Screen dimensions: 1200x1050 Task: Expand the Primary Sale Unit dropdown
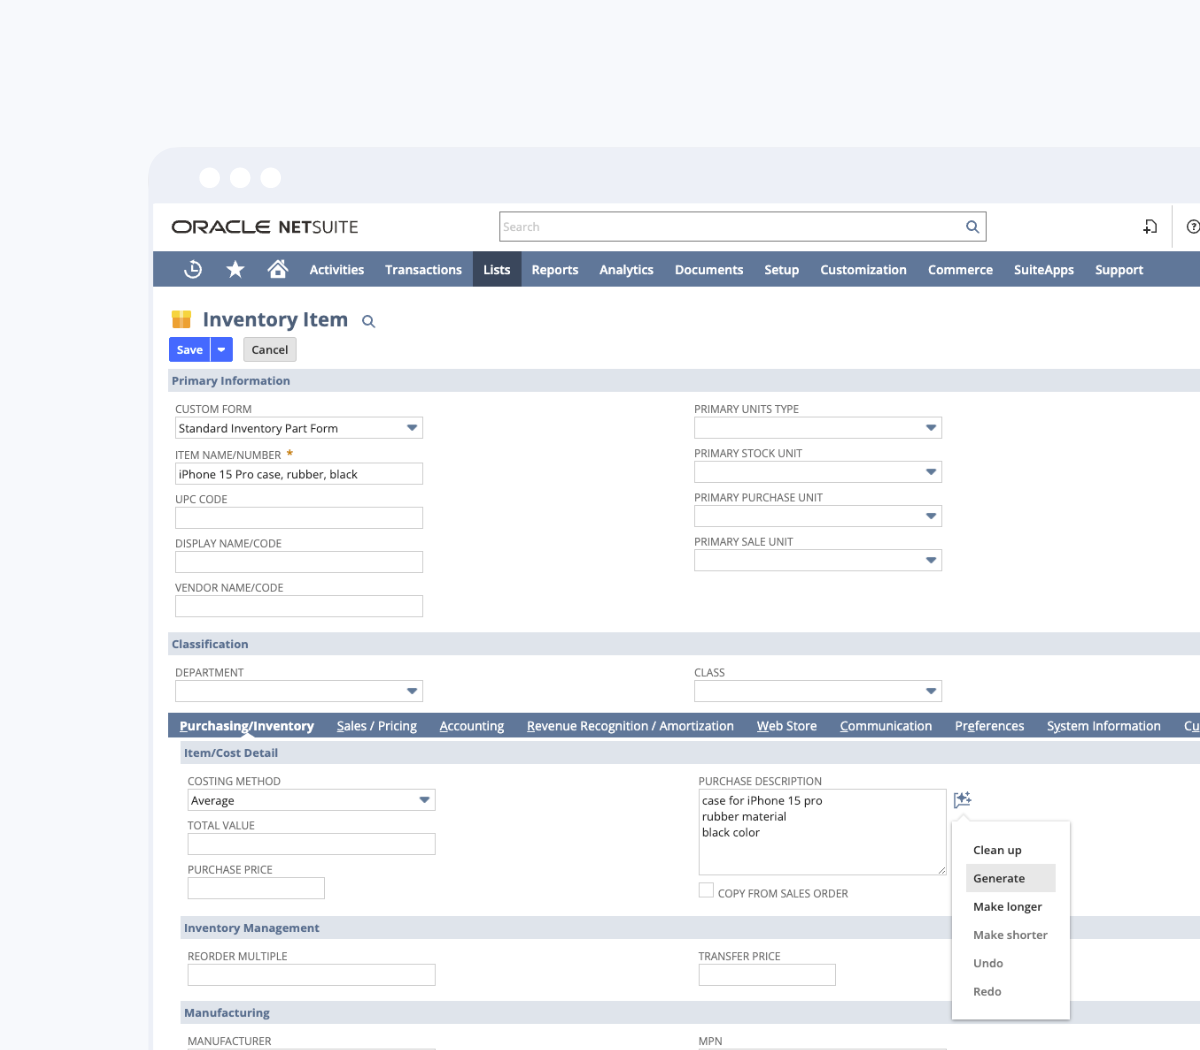(931, 560)
